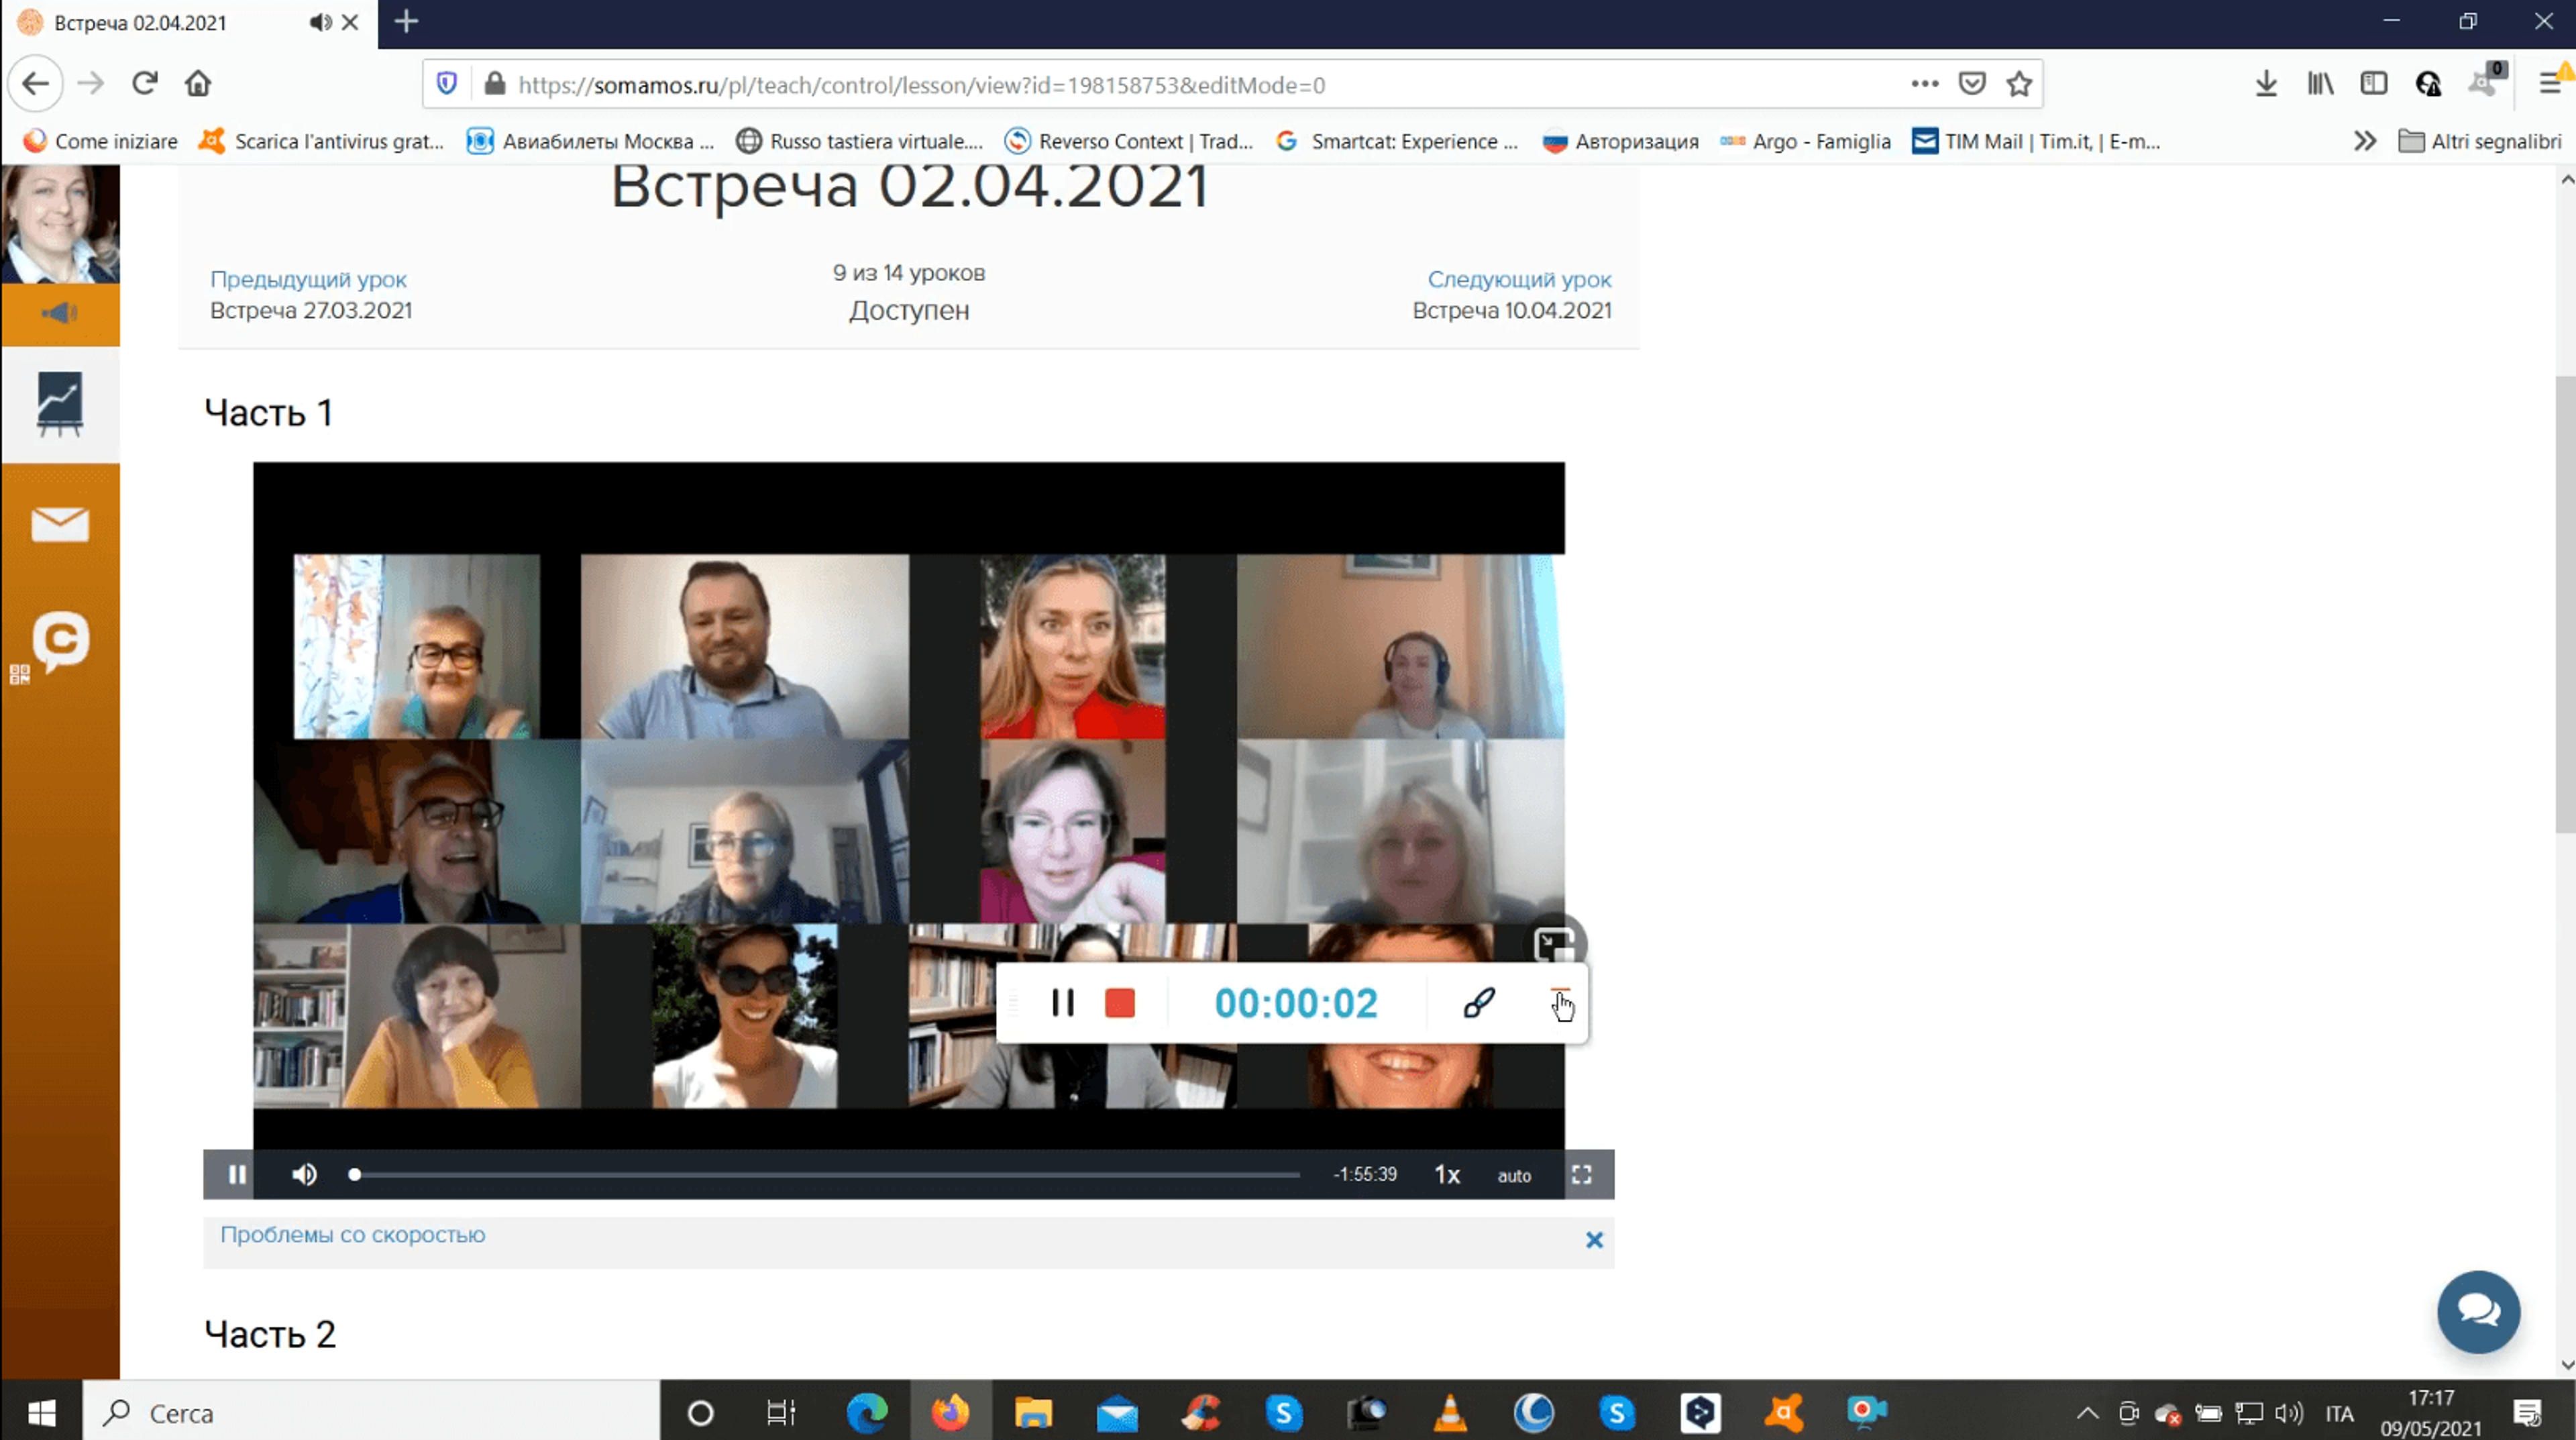Mute the video player volume
This screenshot has height=1440, width=2576.
[305, 1174]
